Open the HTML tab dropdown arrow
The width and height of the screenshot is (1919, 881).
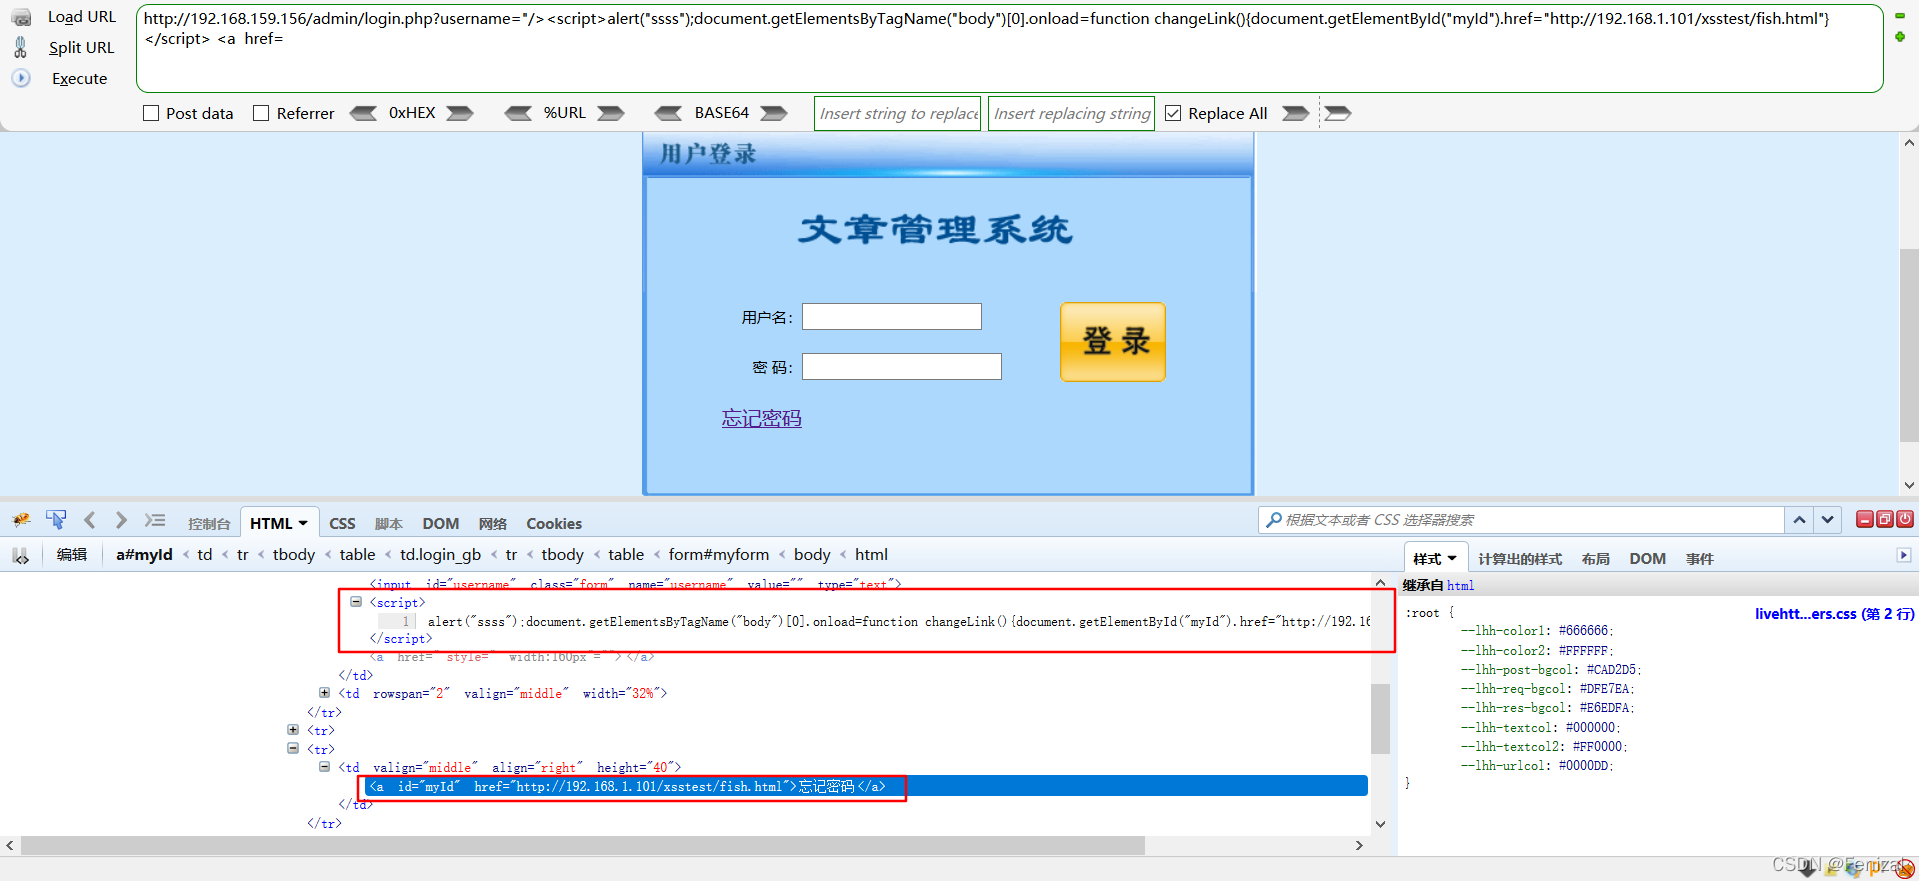[x=303, y=523]
